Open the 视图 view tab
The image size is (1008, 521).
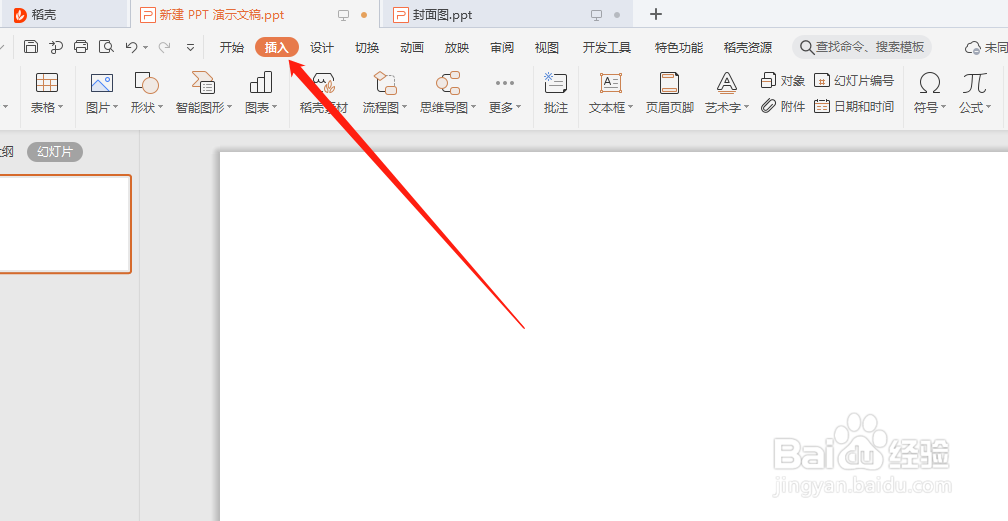[546, 47]
